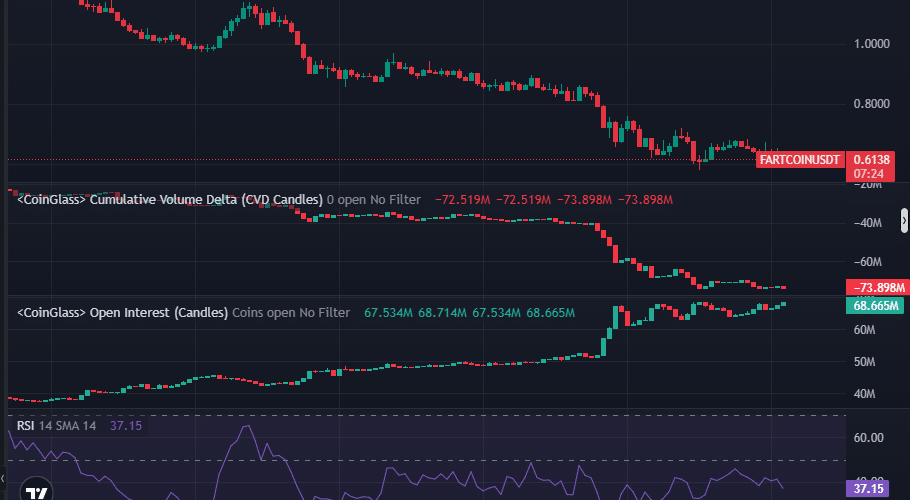Click the -60M level on CVD scale

[x=868, y=262]
